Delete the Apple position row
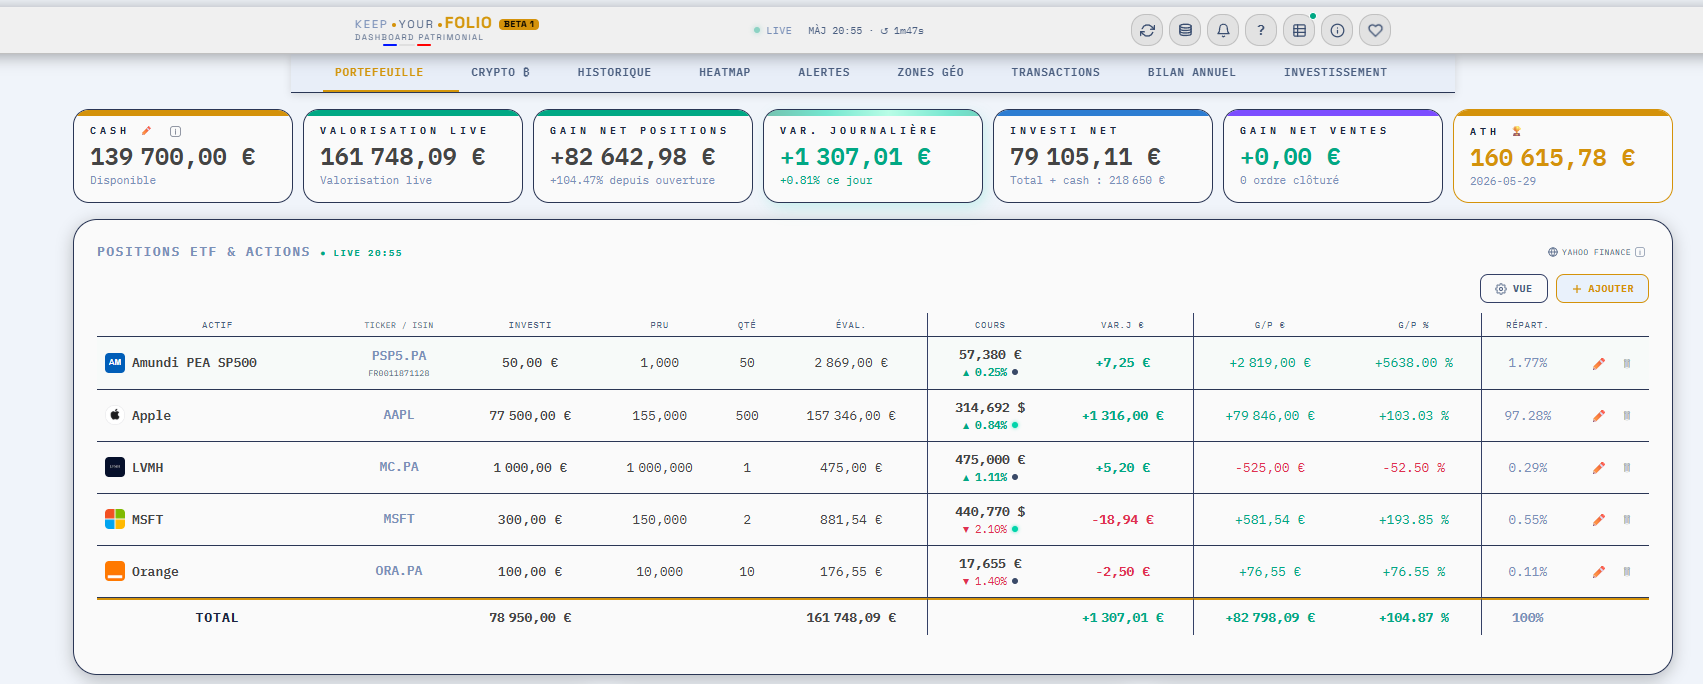The image size is (1703, 684). click(1627, 416)
